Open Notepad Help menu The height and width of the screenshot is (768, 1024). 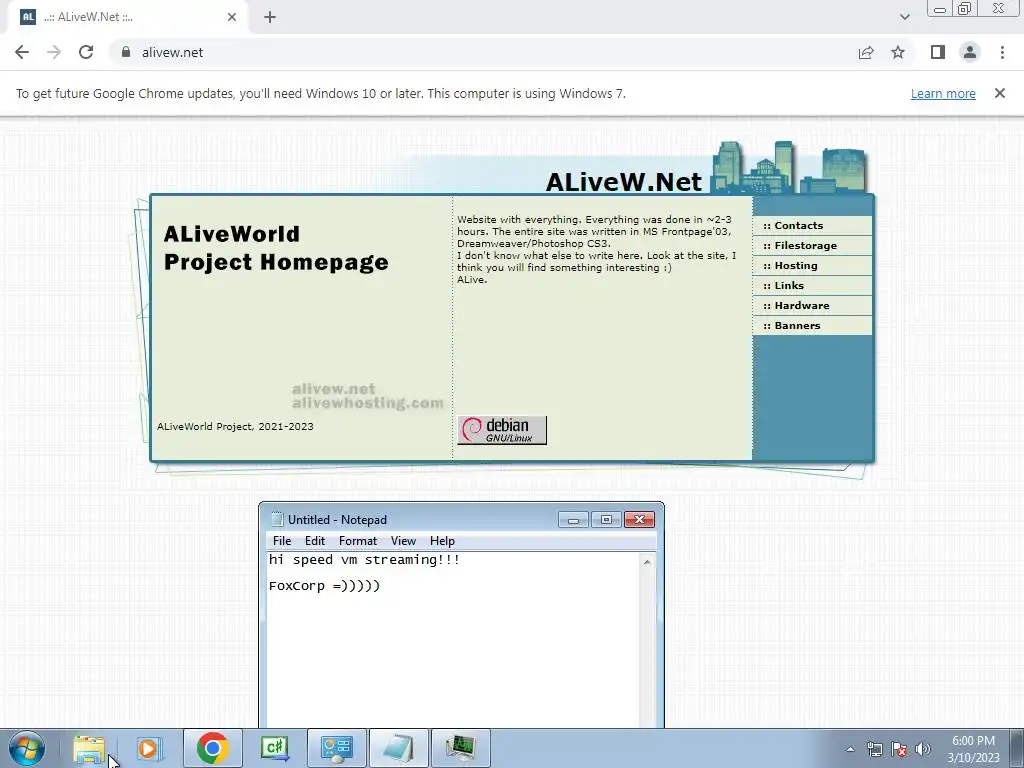click(x=442, y=541)
